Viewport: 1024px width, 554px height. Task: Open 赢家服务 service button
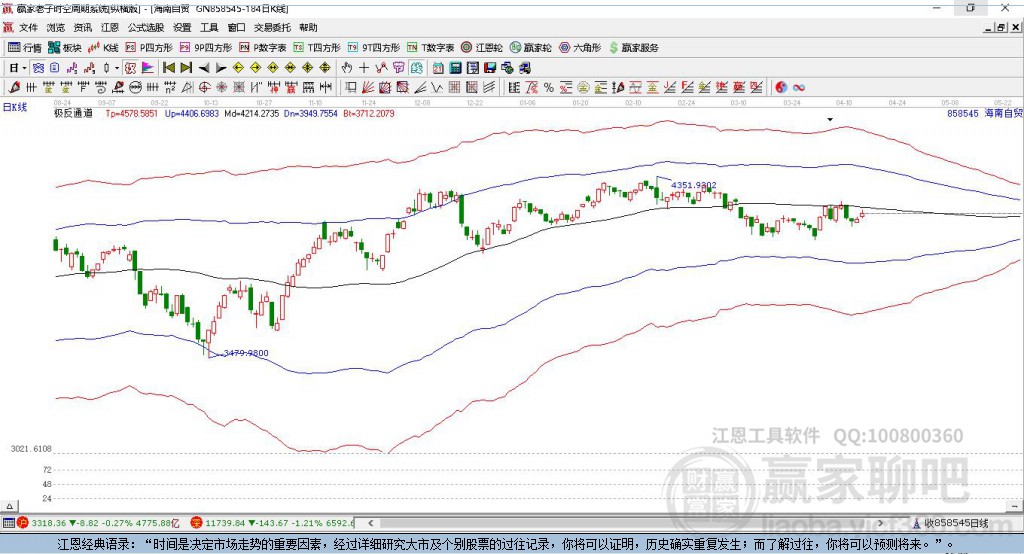pos(633,48)
